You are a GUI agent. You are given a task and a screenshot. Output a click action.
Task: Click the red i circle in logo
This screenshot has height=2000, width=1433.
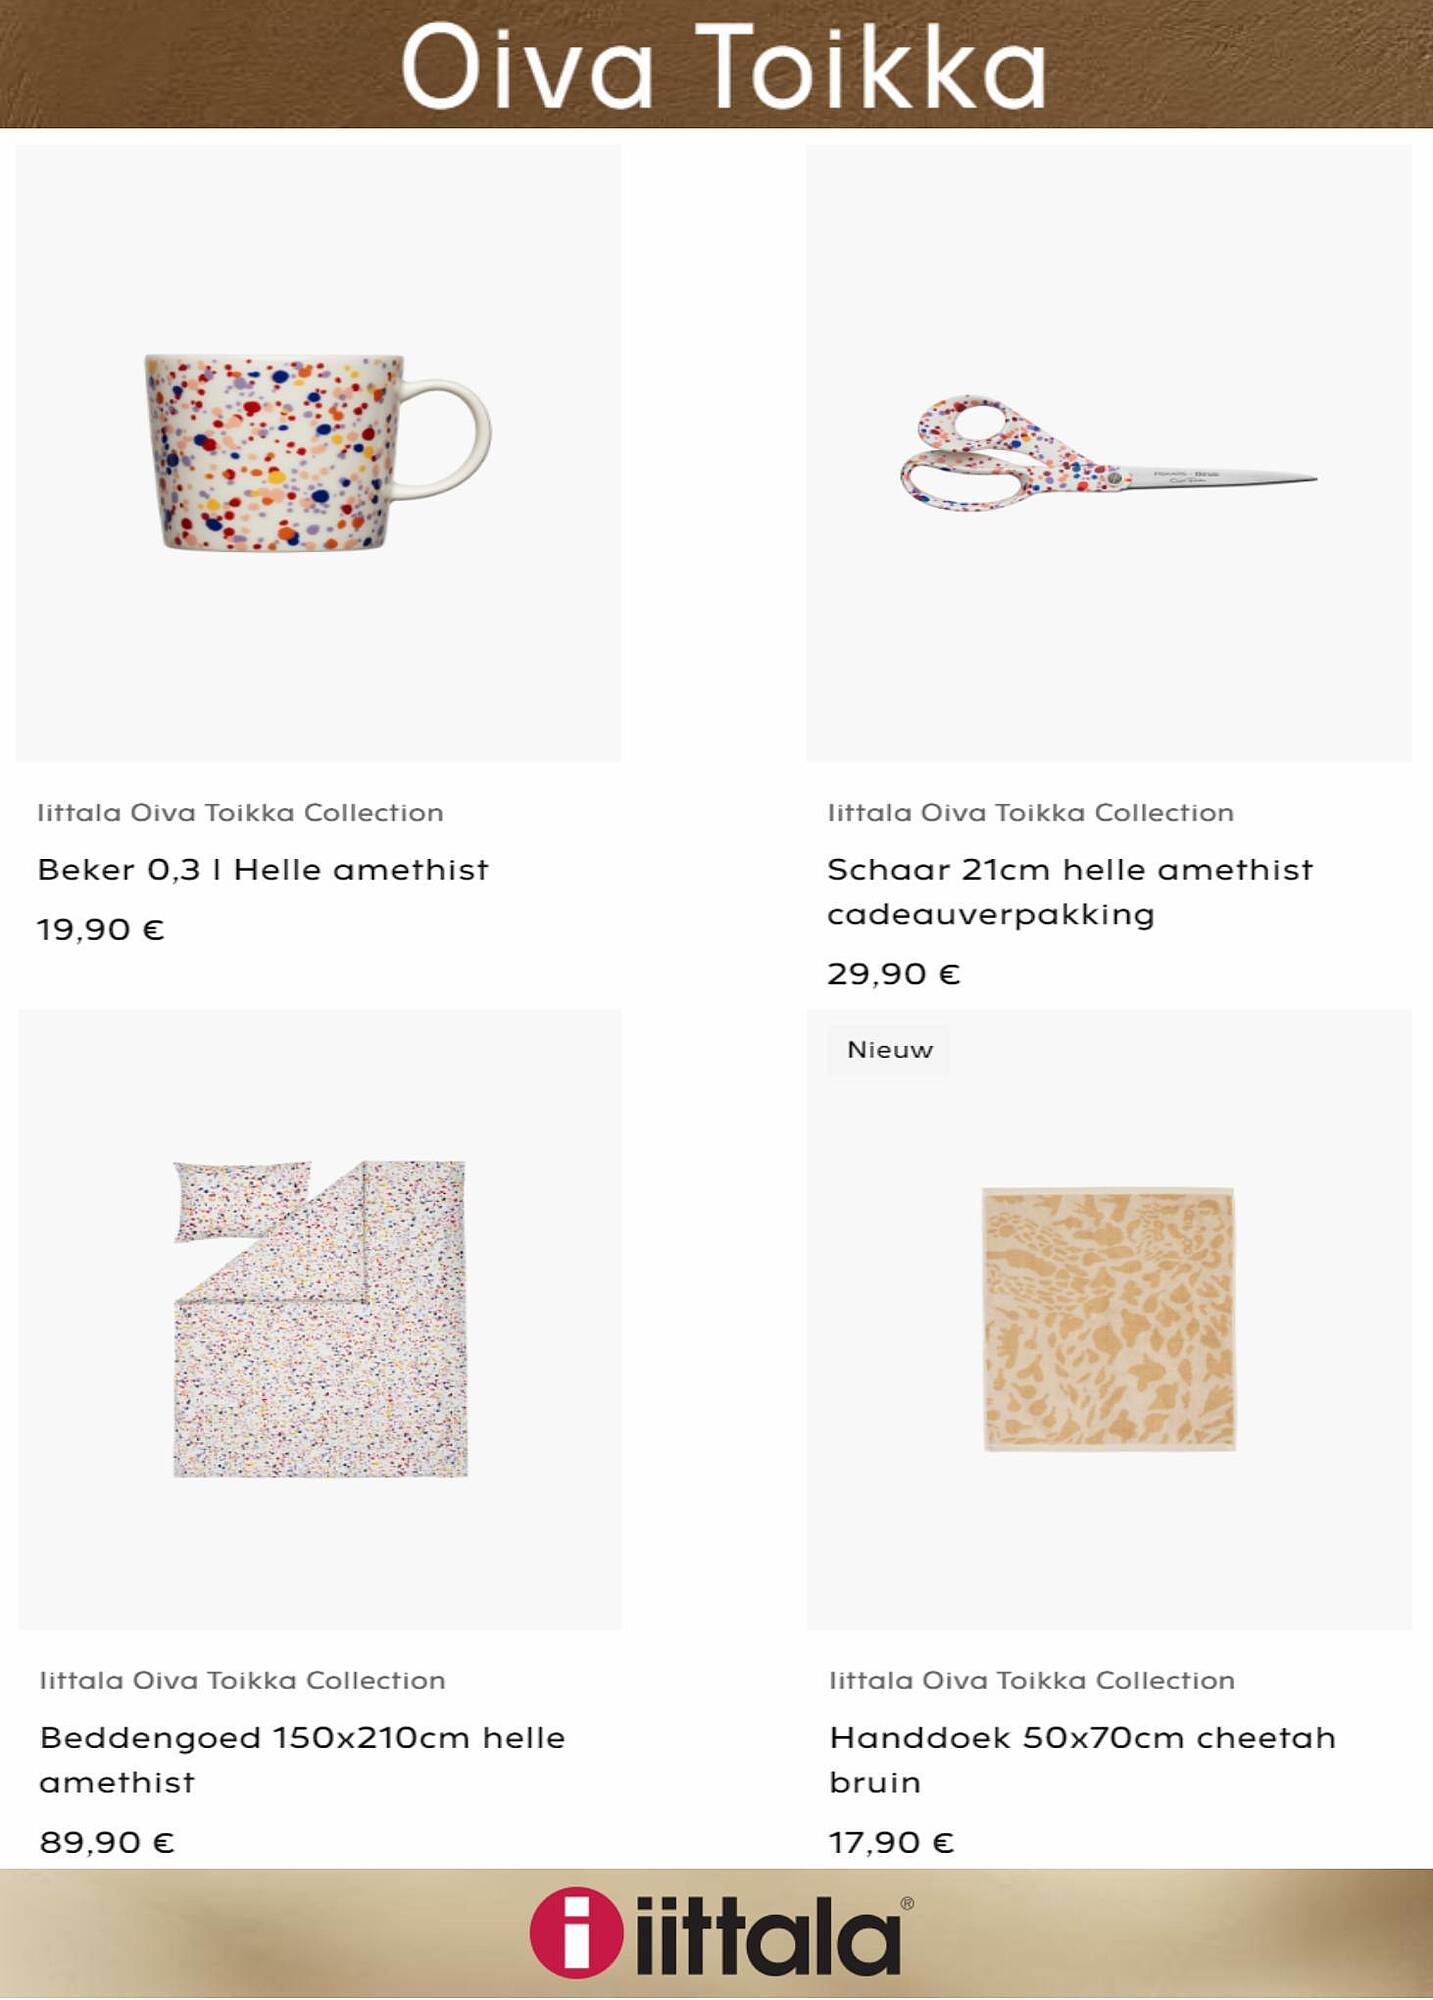pos(577,1933)
